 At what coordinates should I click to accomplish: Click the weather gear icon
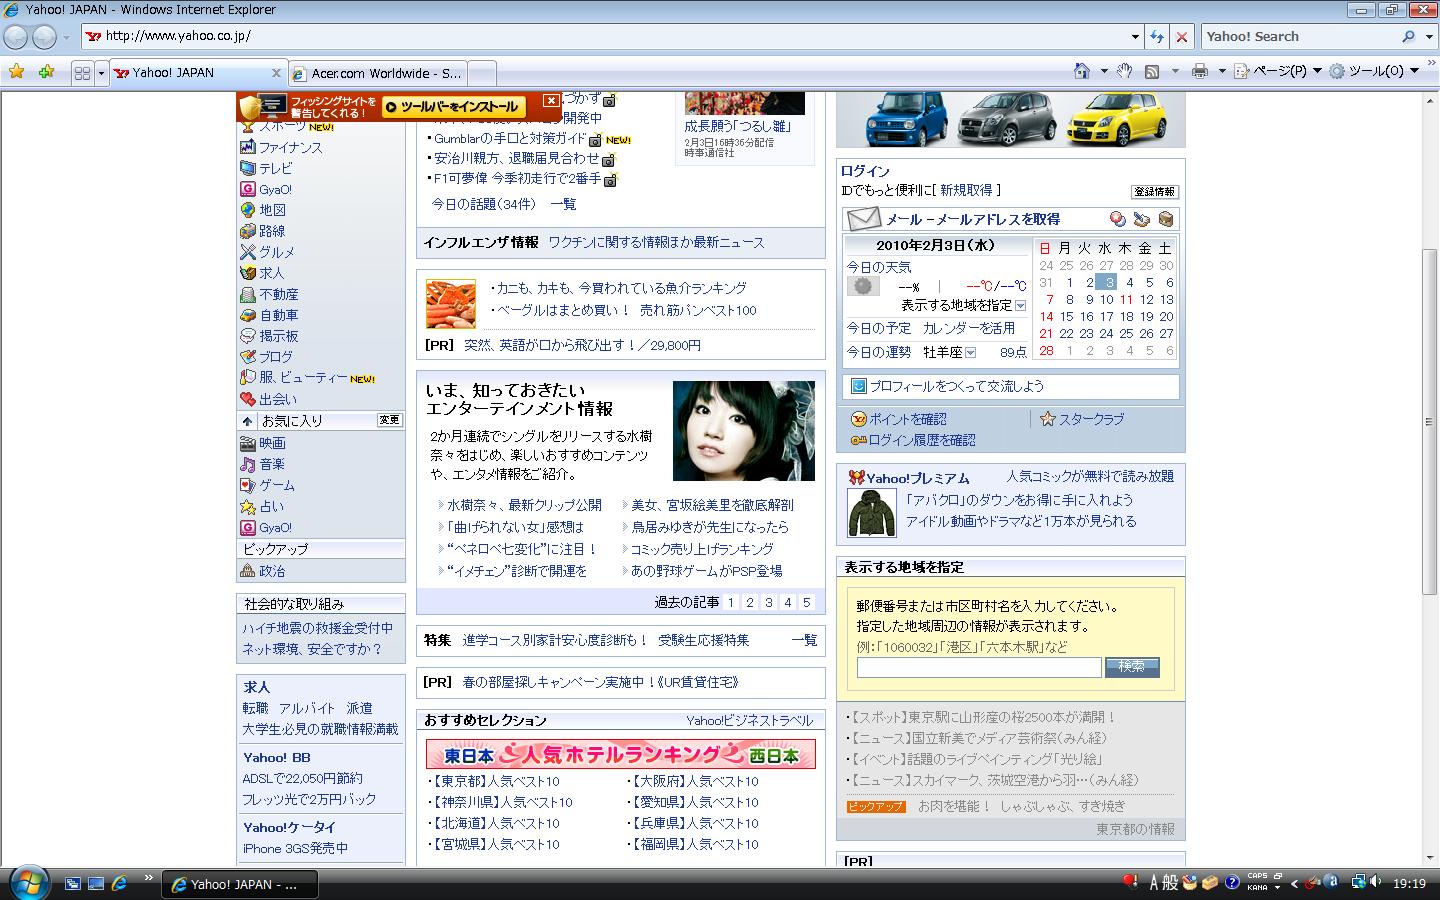pyautogui.click(x=863, y=286)
